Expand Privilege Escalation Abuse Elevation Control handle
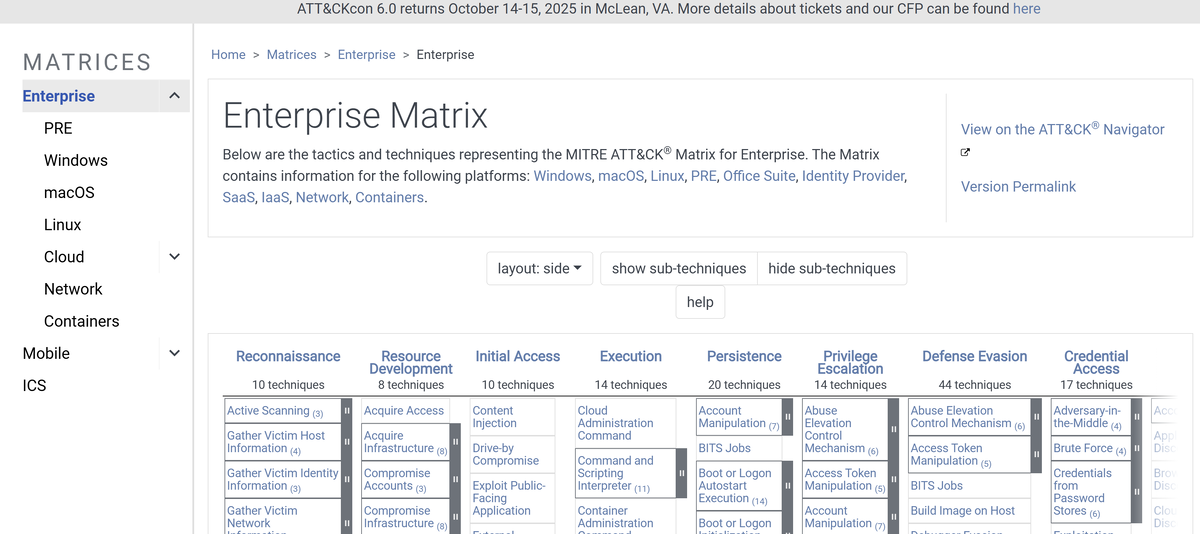This screenshot has height=534, width=1200. click(x=893, y=430)
